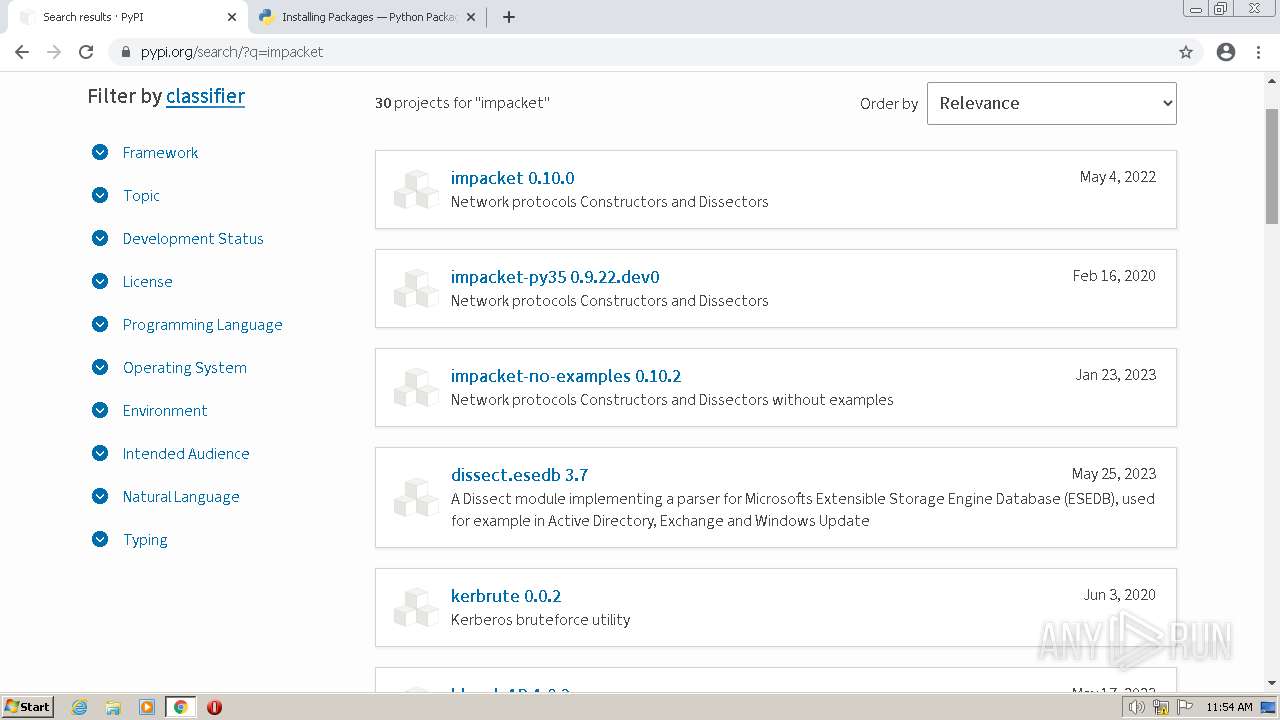Click the dissect.esedb package cube icon
The width and height of the screenshot is (1280, 720).
click(x=415, y=497)
